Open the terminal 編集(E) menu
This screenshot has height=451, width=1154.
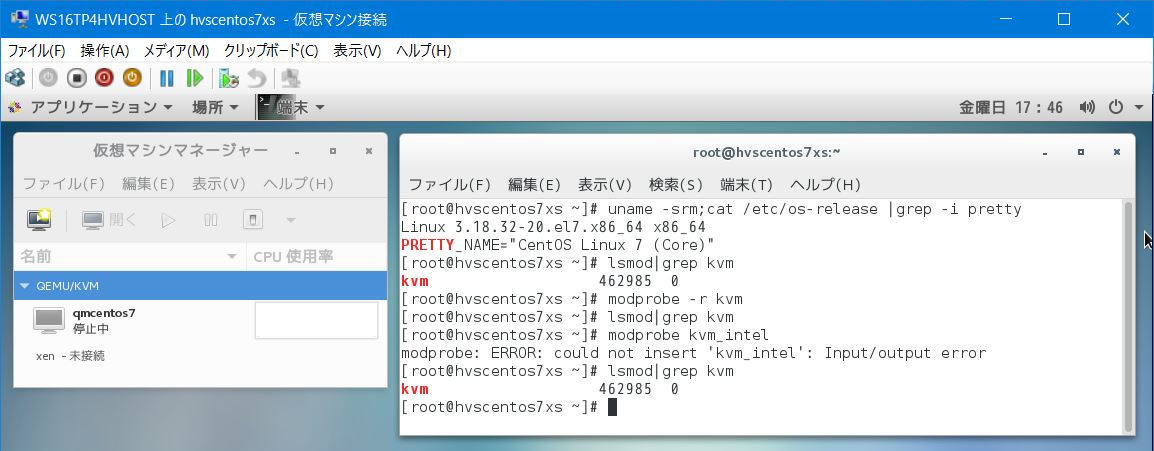pyautogui.click(x=534, y=184)
